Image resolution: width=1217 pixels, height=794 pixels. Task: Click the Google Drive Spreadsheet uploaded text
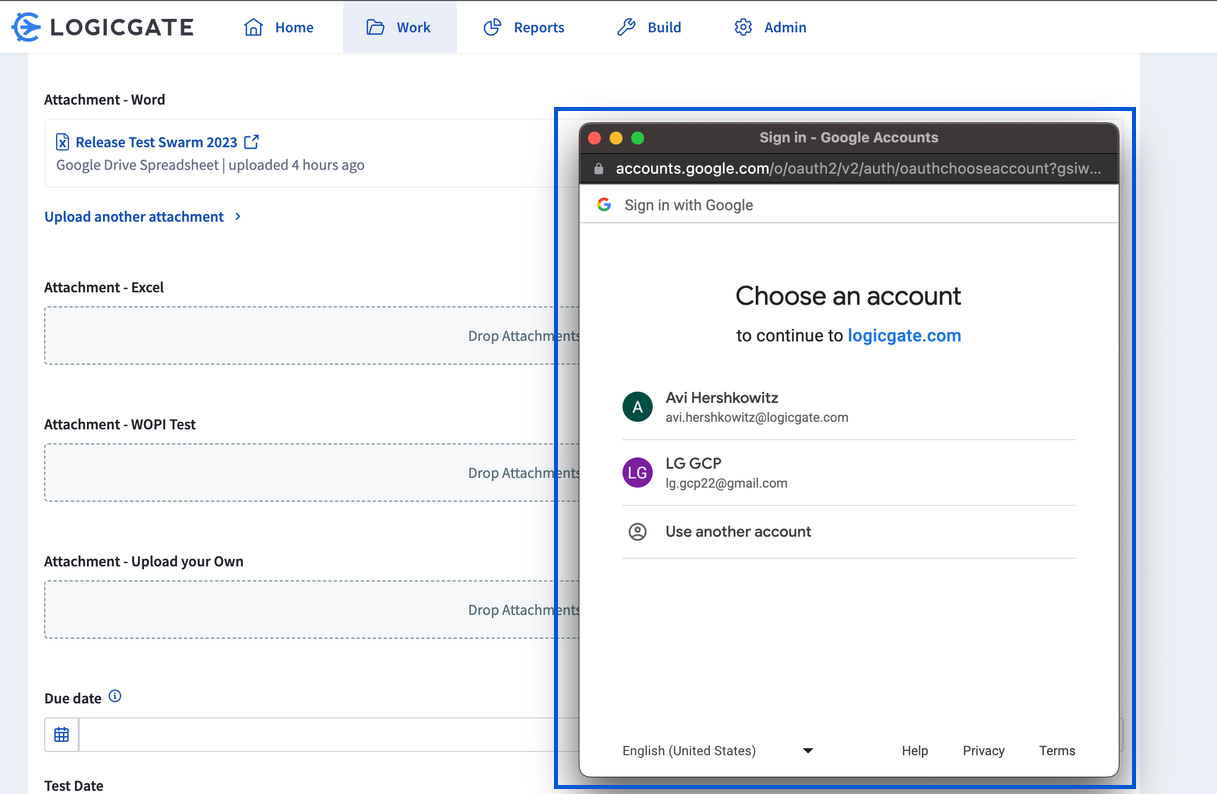pyautogui.click(x=210, y=165)
